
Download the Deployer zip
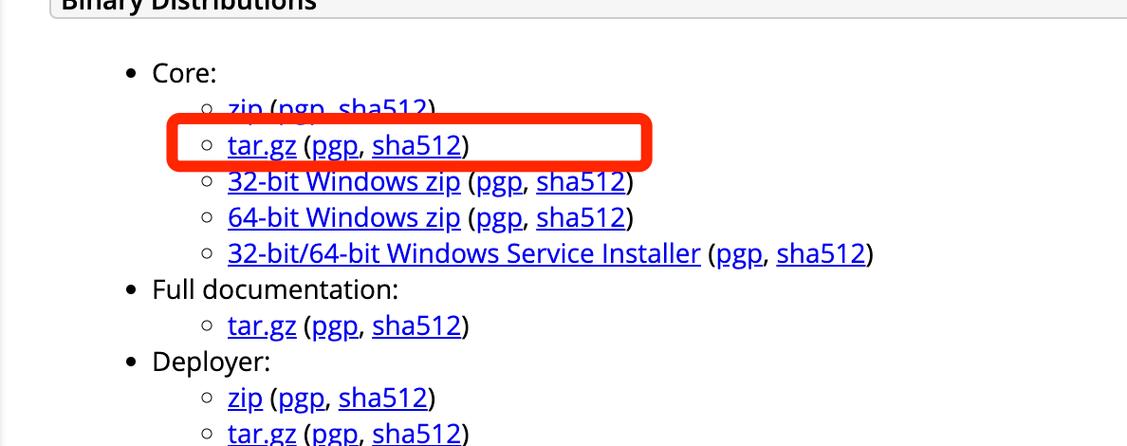tap(245, 398)
